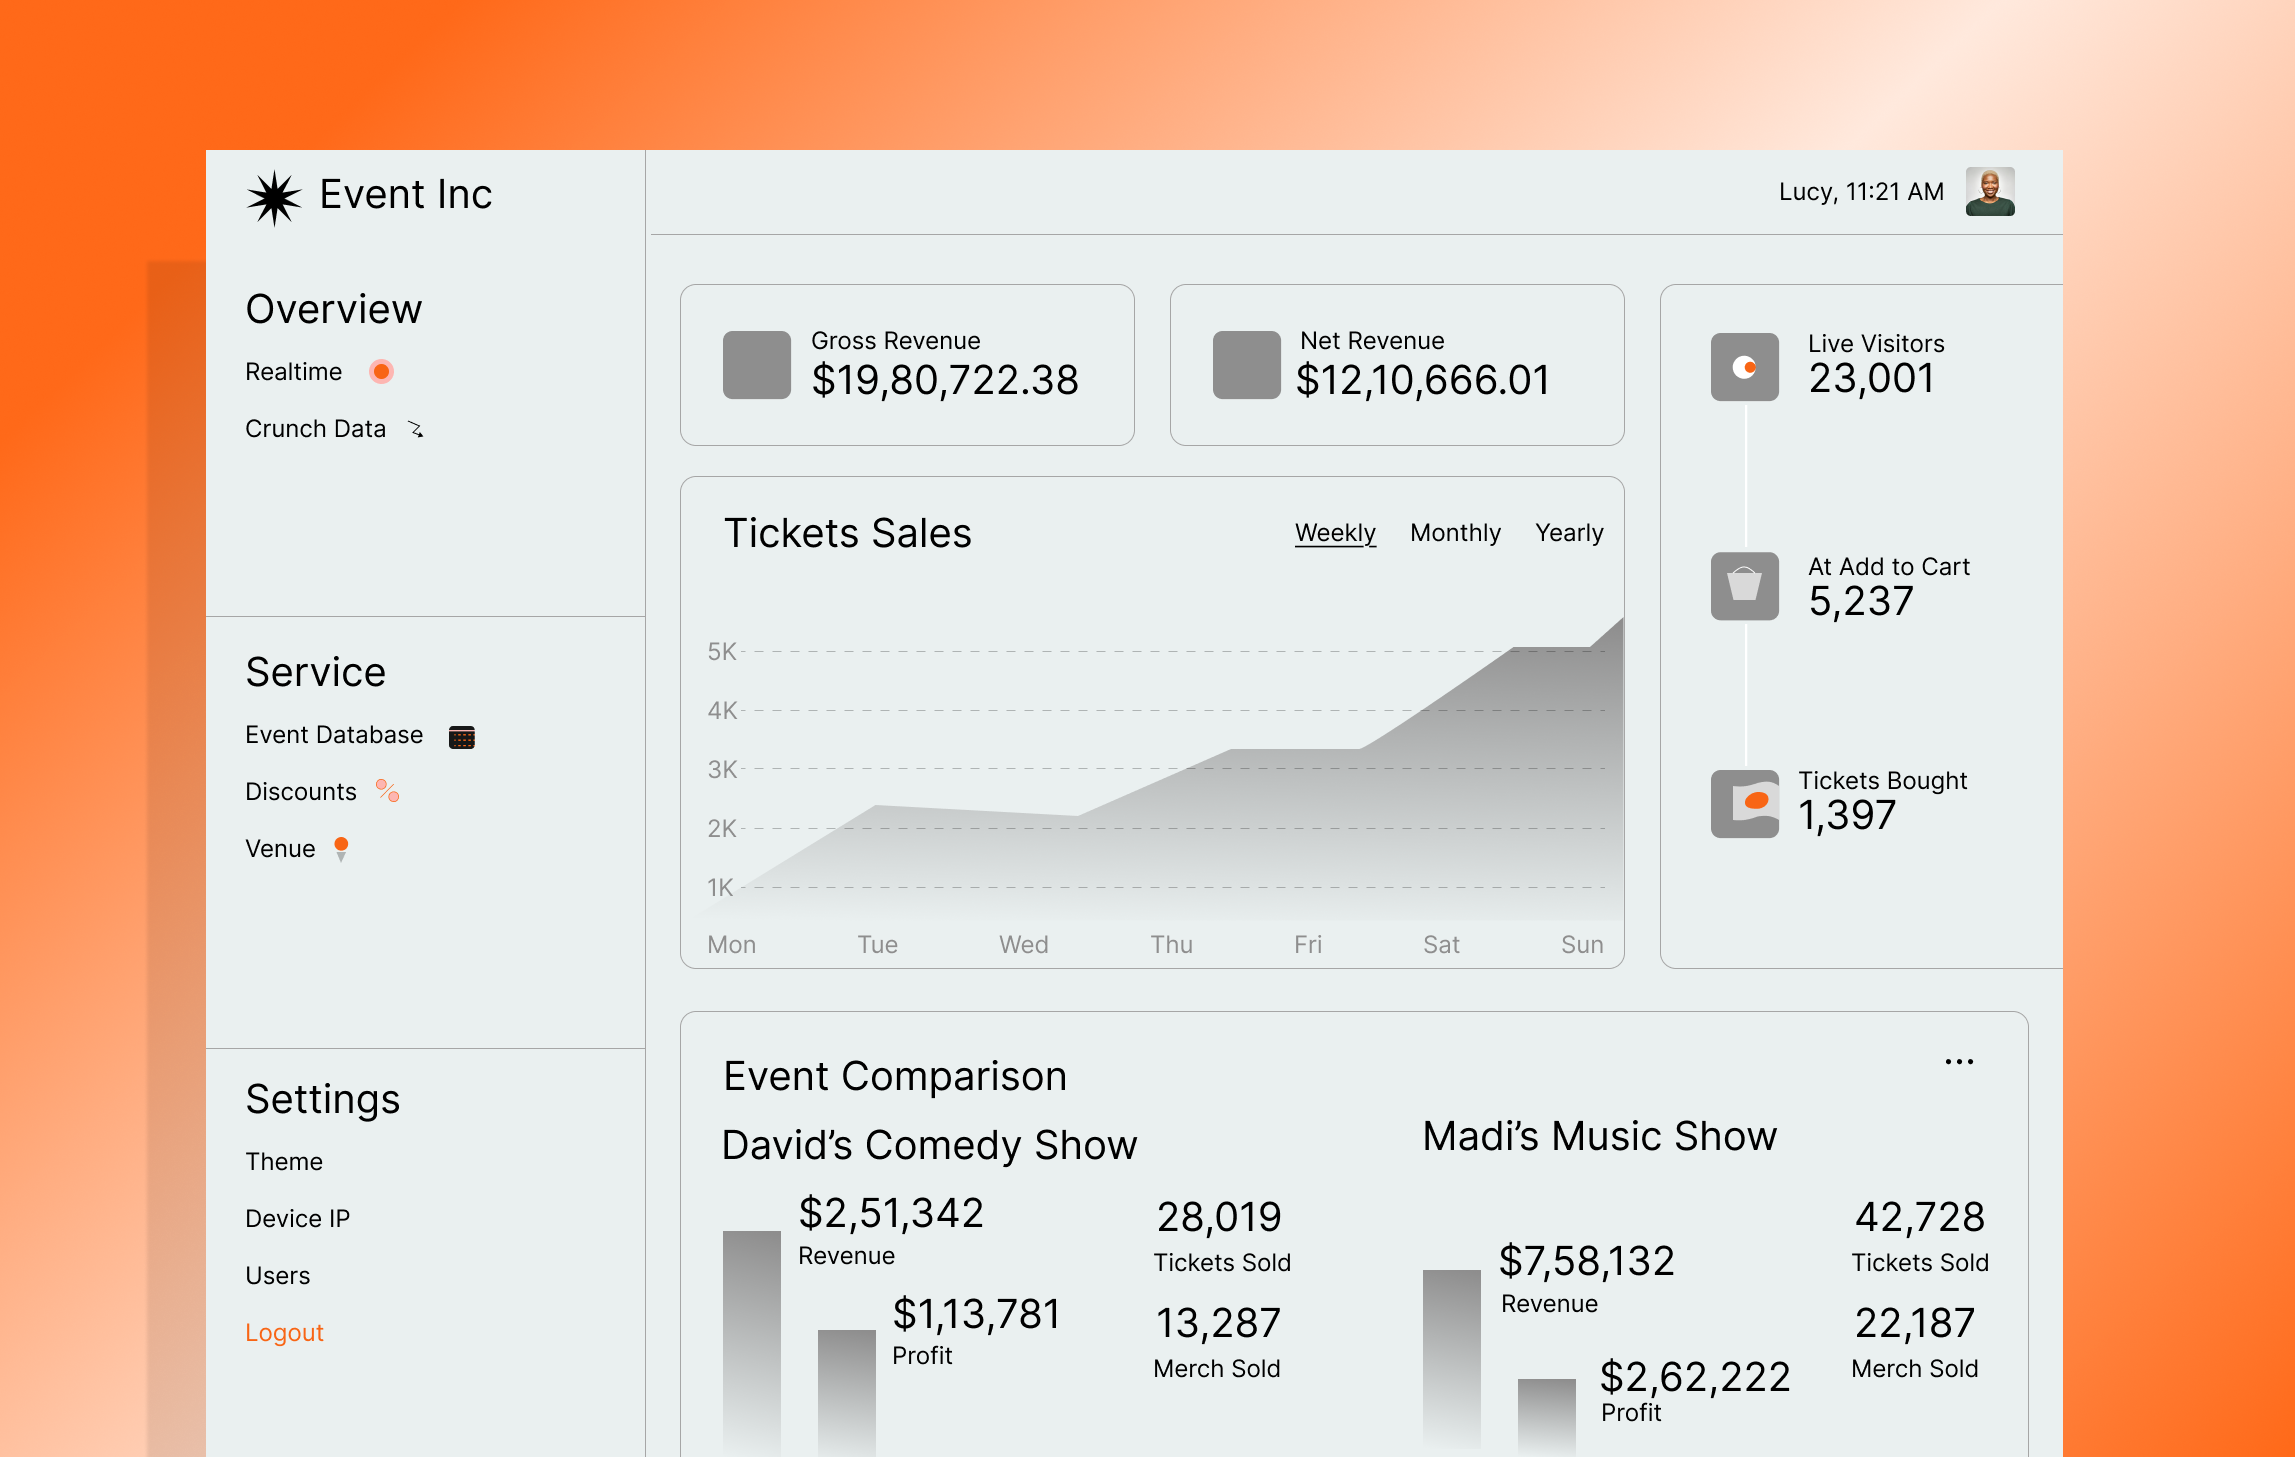The image size is (2295, 1457).
Task: Open the Users settings page
Action: [277, 1275]
